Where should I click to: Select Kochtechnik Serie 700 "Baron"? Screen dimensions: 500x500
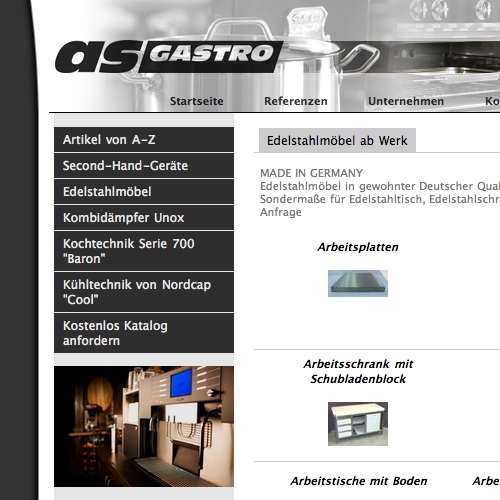coord(144,251)
